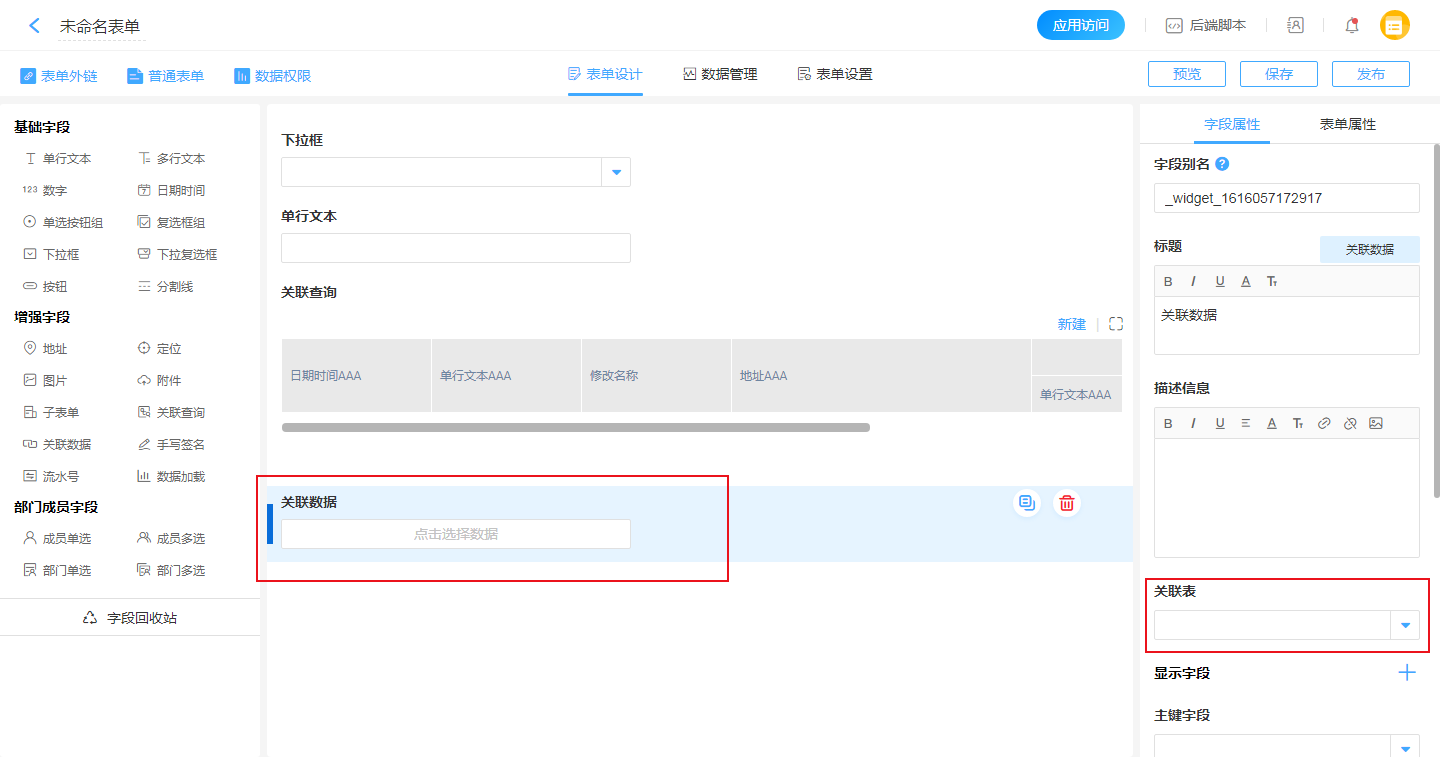Viewport: 1440px width, 757px height.
Task: Open the 数据管理 tab
Action: click(x=720, y=74)
